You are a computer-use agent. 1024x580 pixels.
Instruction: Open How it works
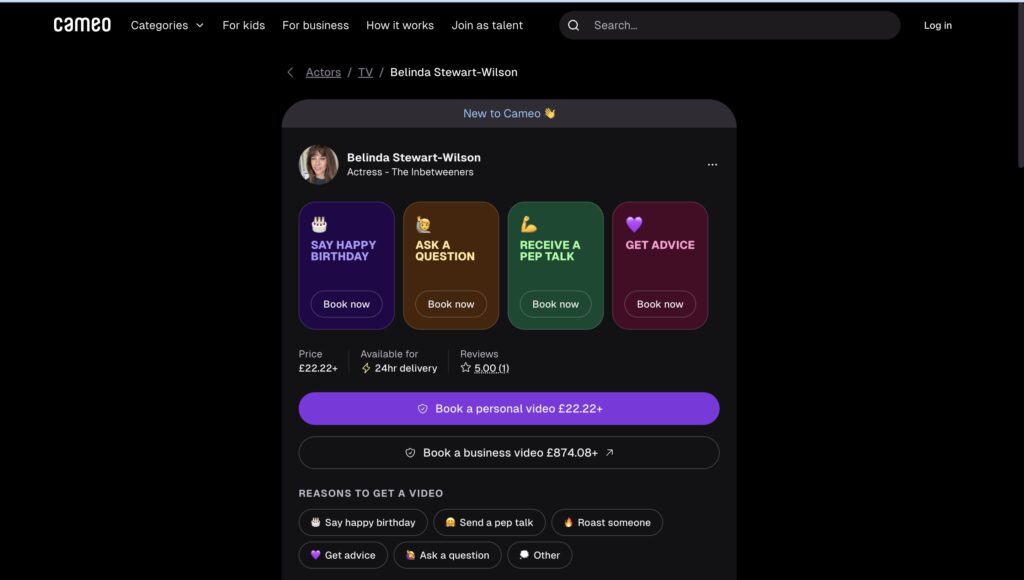tap(400, 25)
